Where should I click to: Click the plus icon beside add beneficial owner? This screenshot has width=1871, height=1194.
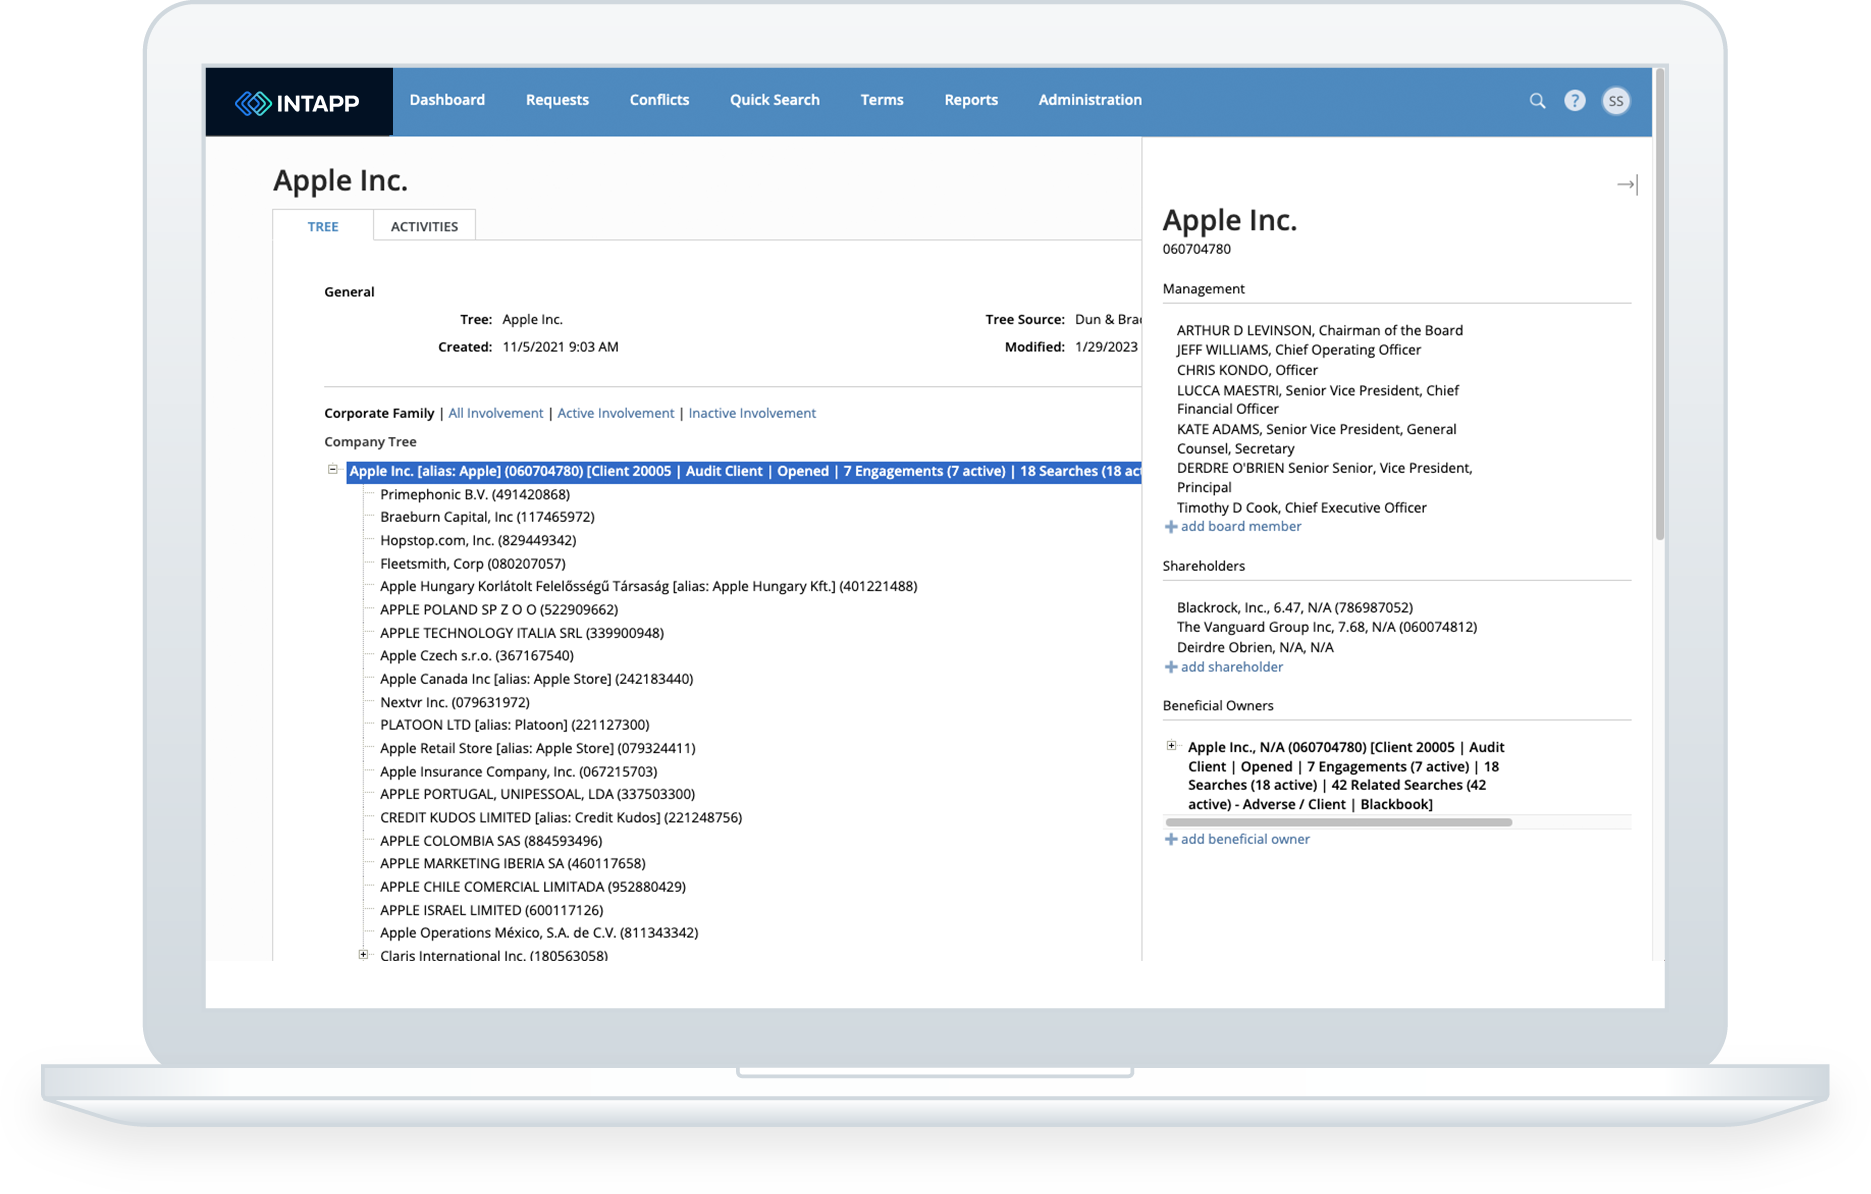1171,839
